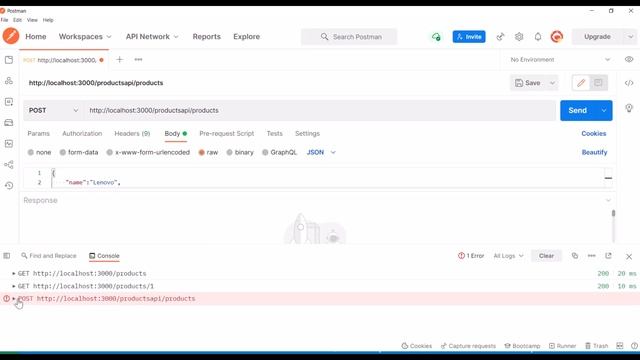Open History in the left sidebar

[9, 185]
